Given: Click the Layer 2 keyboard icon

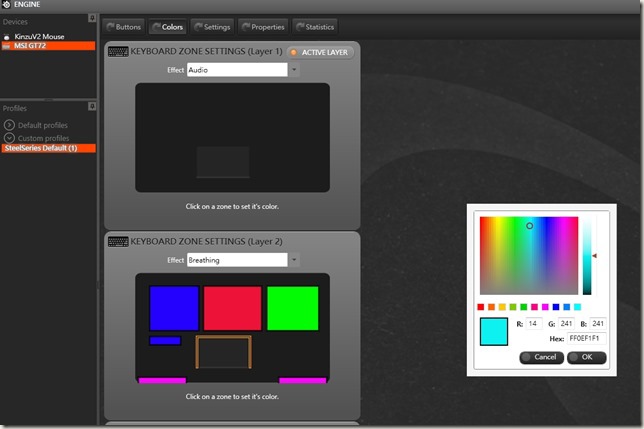Looking at the screenshot, I should tap(118, 242).
